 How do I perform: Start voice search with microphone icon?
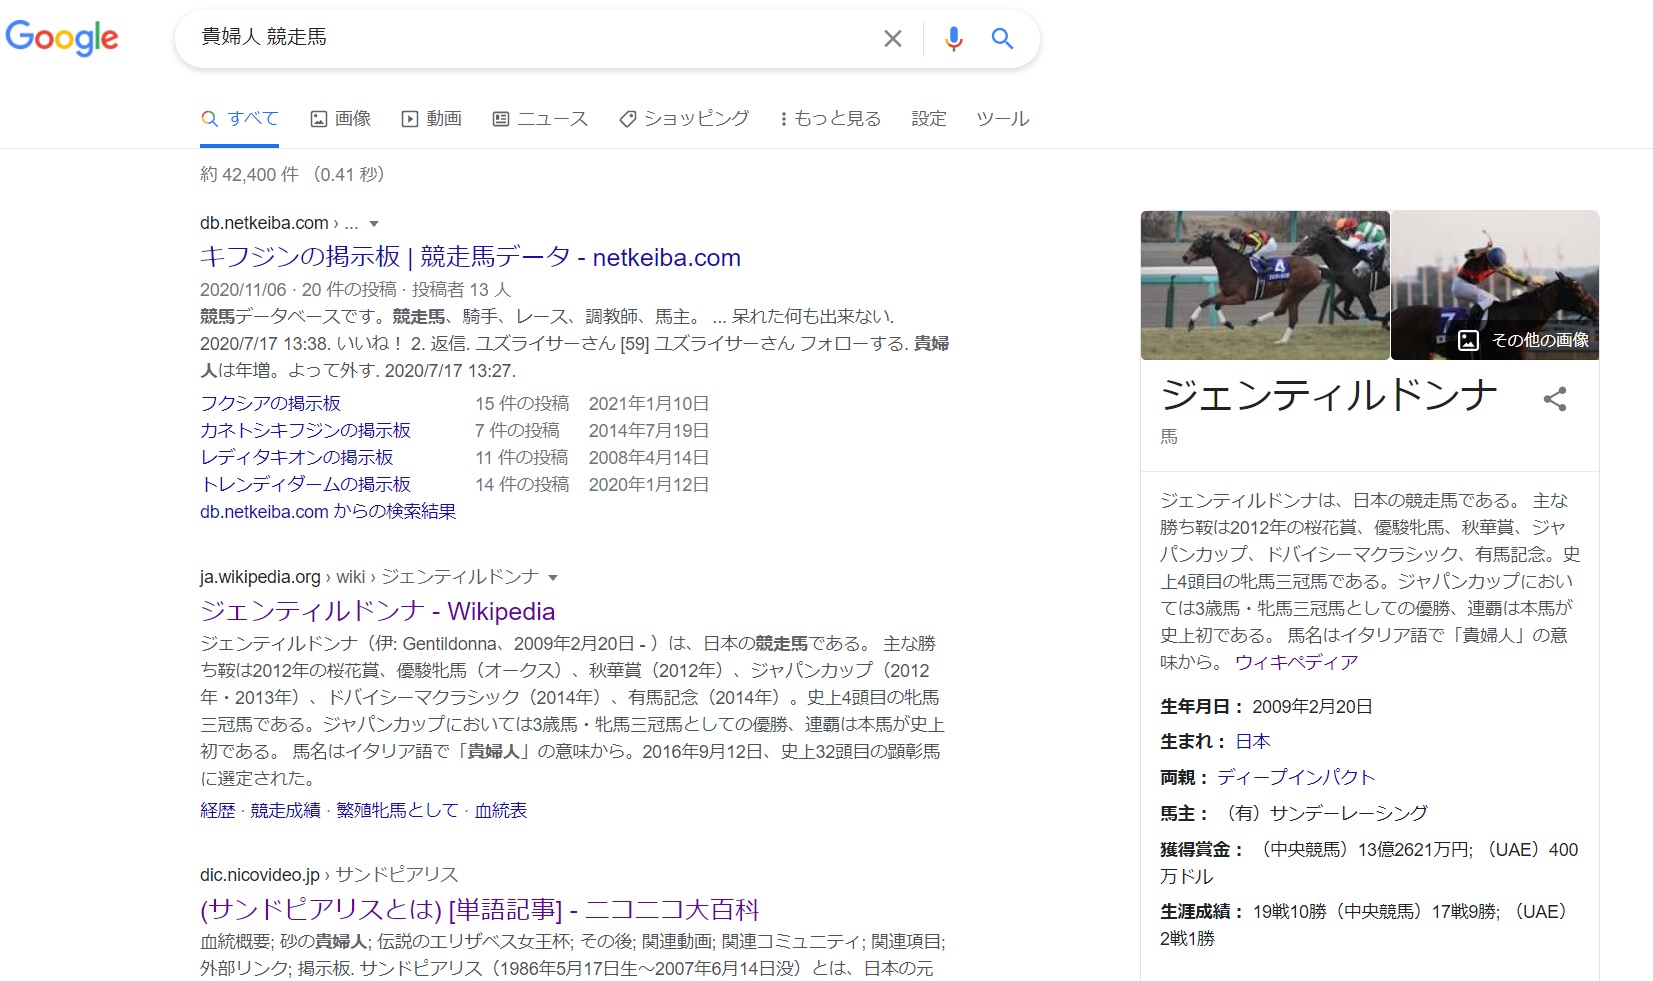click(x=954, y=38)
